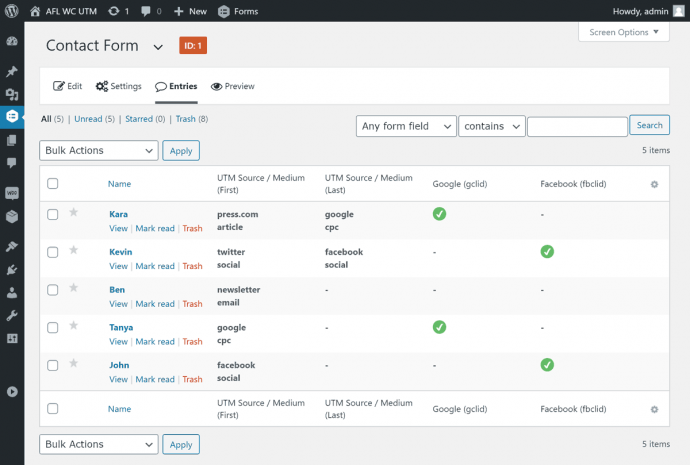690x465 pixels.
Task: Expand the Contact Form switcher chevron
Action: click(158, 47)
